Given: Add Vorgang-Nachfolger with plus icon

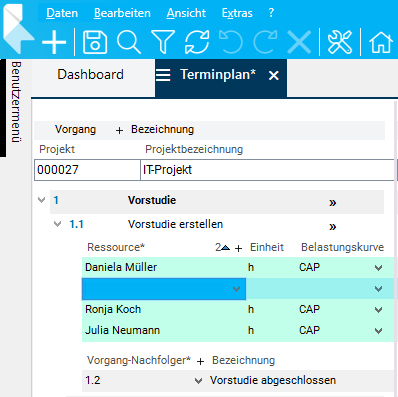Looking at the screenshot, I should pyautogui.click(x=200, y=361).
